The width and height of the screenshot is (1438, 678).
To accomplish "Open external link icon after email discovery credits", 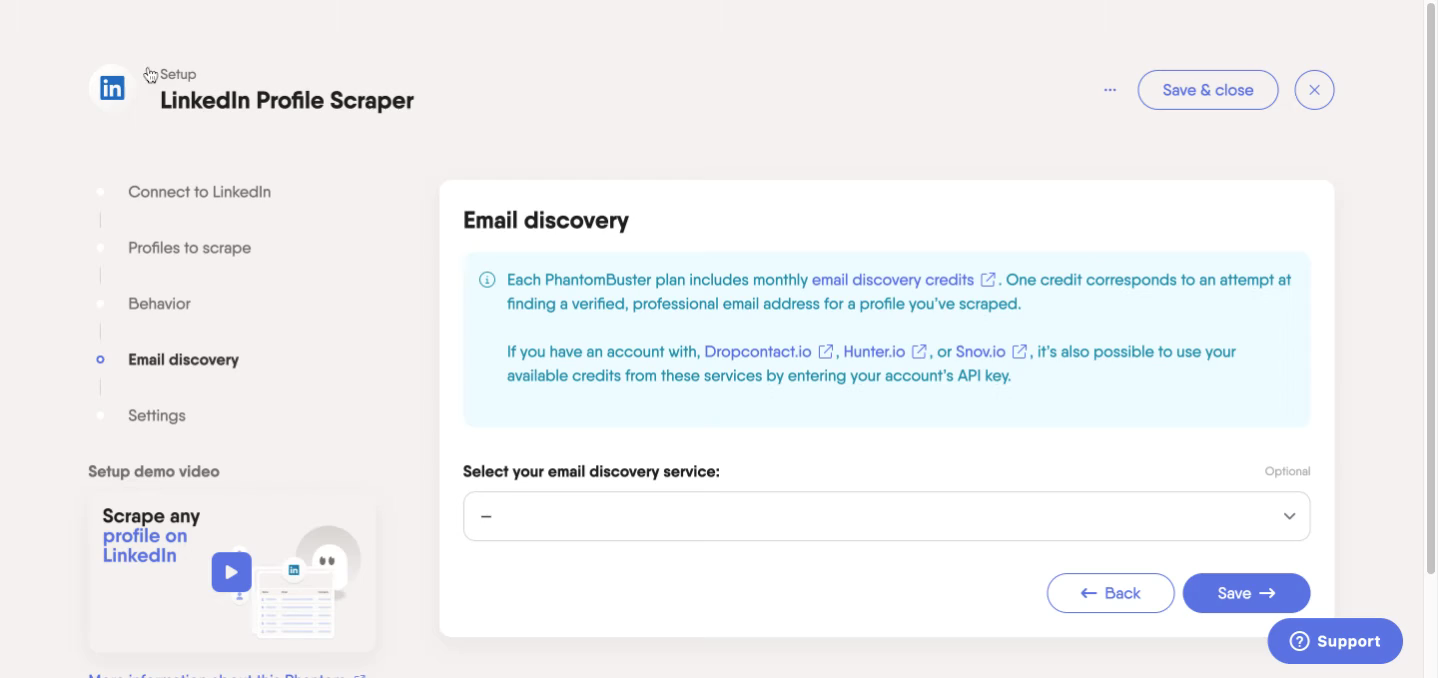I will point(988,280).
